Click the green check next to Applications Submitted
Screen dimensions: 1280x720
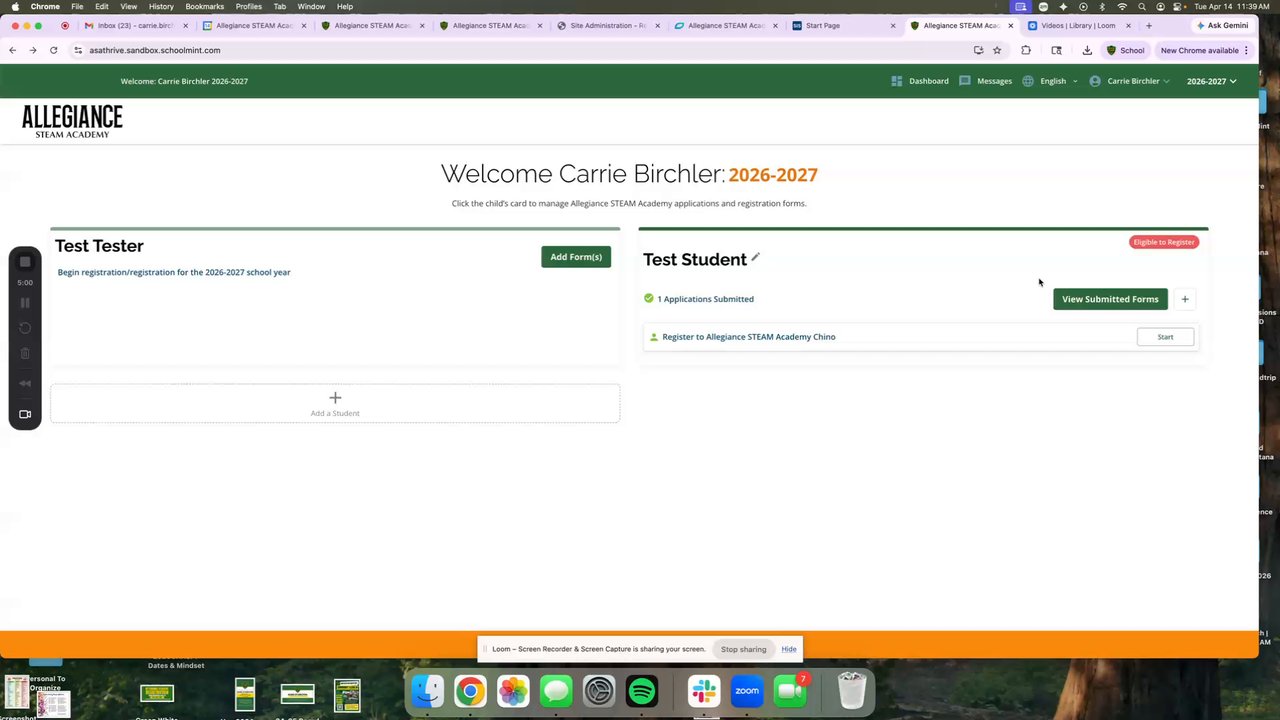tap(649, 298)
